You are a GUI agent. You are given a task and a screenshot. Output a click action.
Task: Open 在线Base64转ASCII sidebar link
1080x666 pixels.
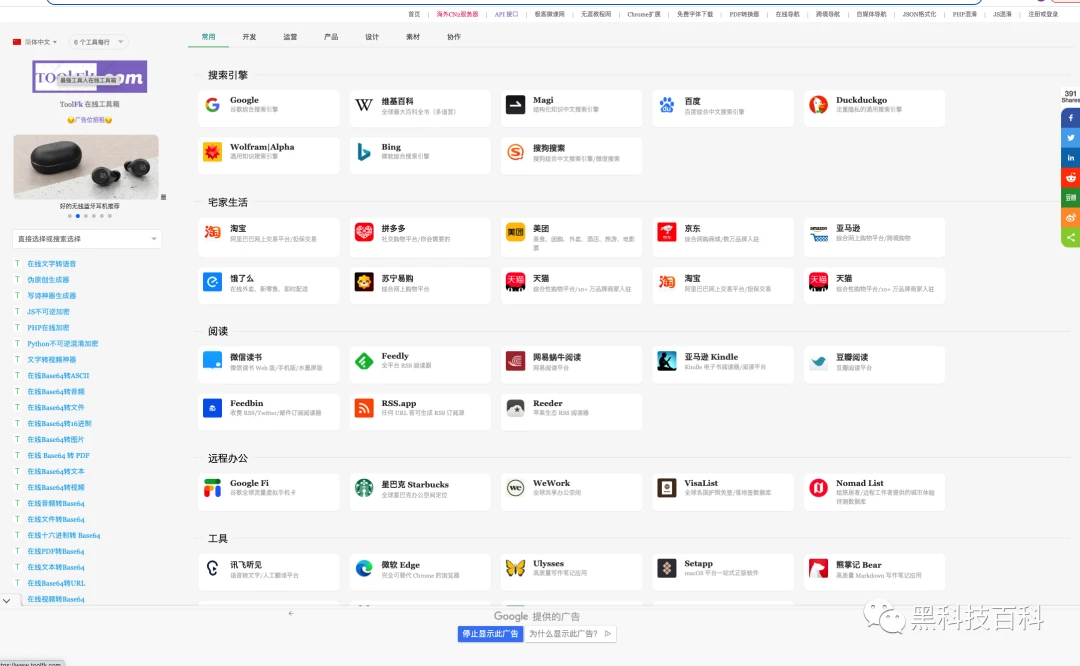pyautogui.click(x=58, y=375)
